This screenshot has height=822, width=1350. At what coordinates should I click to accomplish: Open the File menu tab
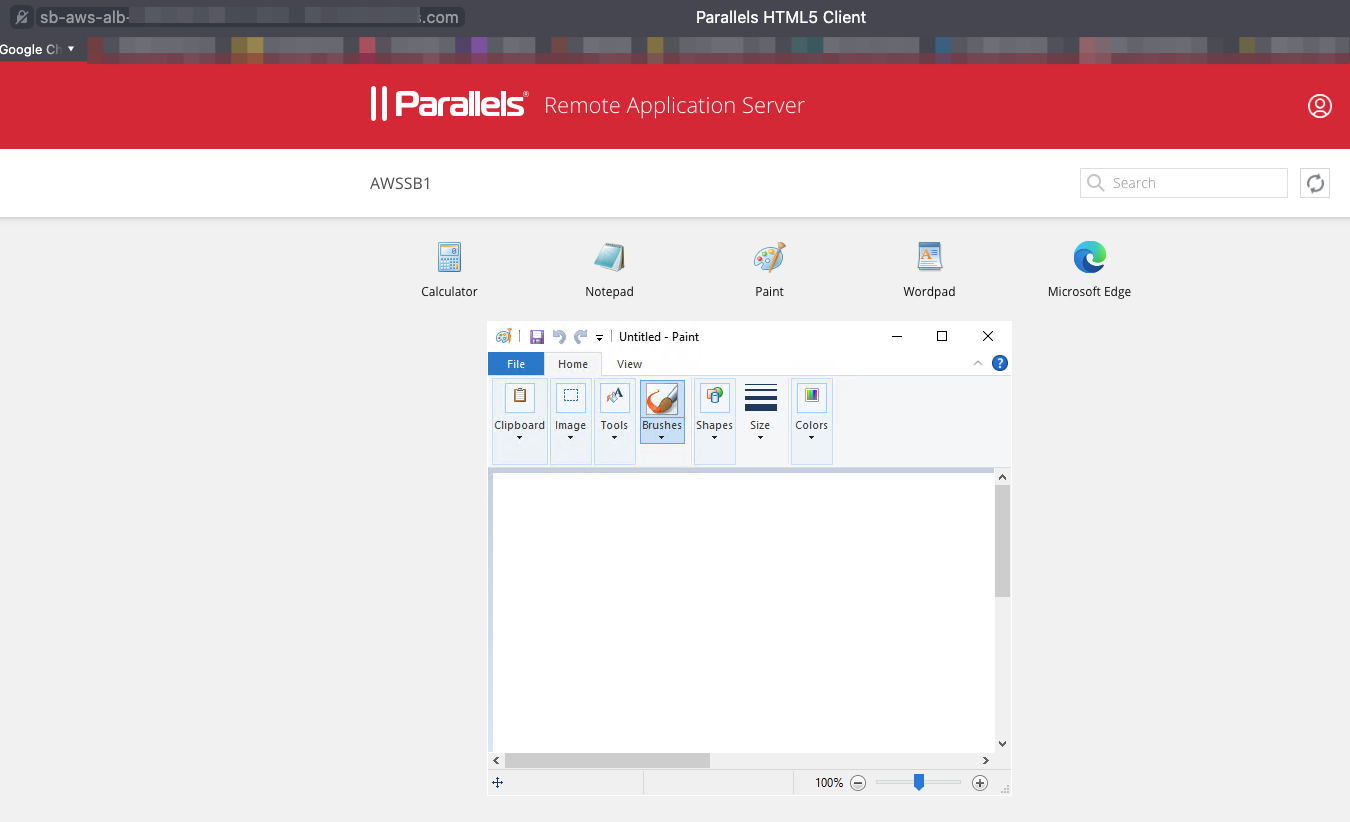(x=516, y=364)
